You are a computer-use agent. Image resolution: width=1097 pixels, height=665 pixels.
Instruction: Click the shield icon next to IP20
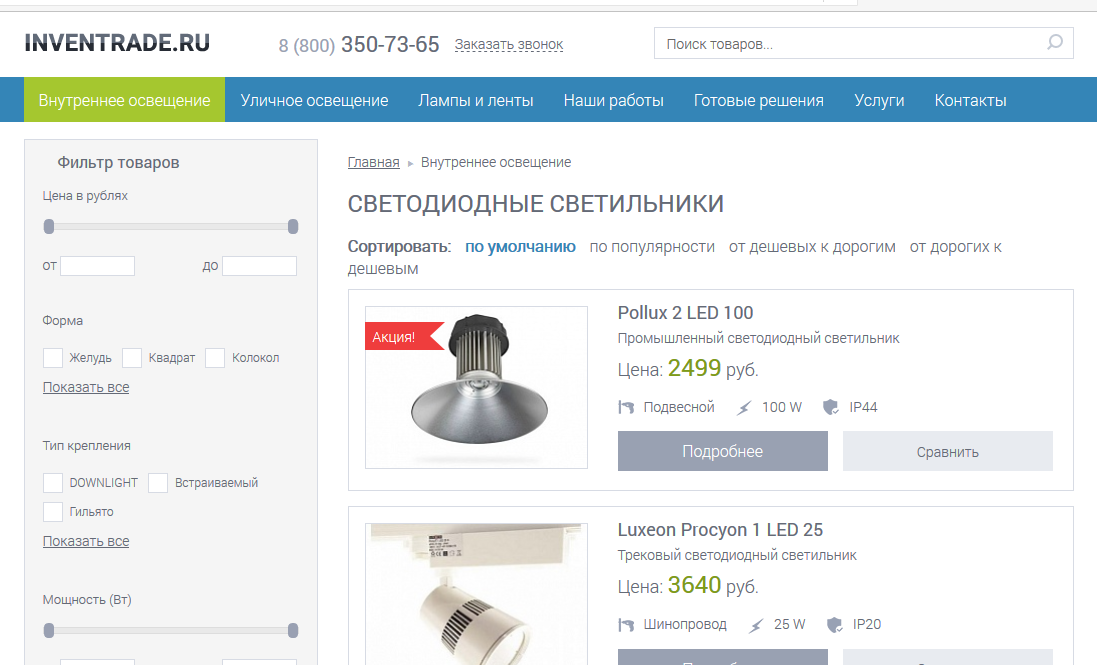[x=835, y=624]
